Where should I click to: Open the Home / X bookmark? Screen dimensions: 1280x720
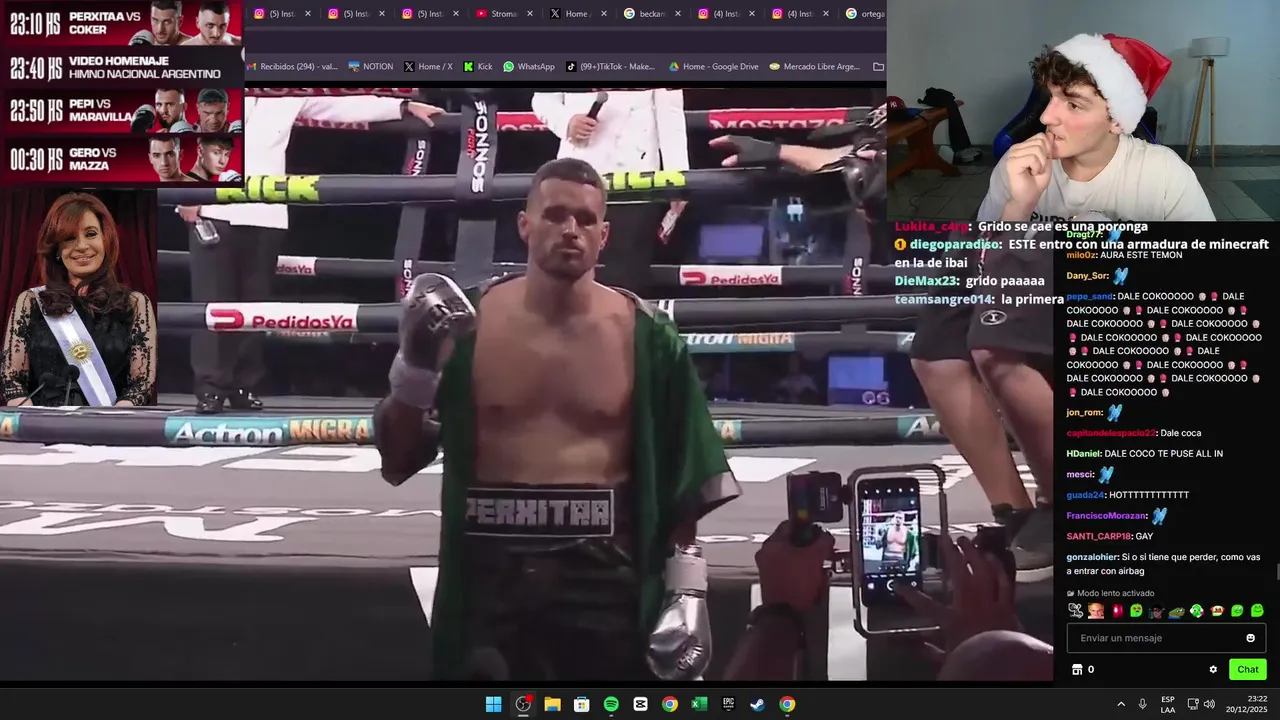[x=428, y=67]
